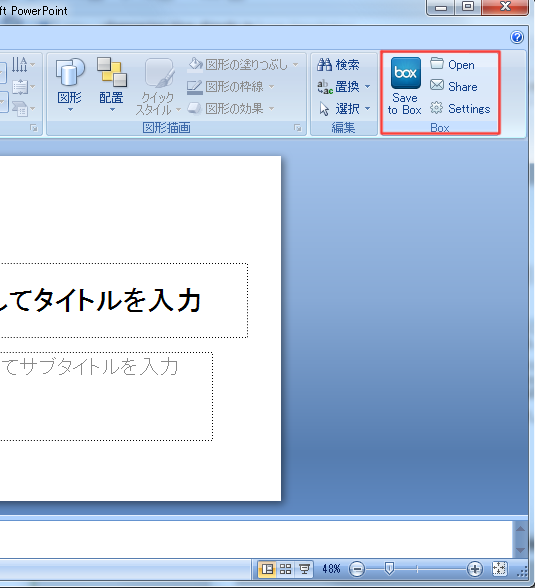Image resolution: width=535 pixels, height=588 pixels.
Task: Close the PowerPoint window
Action: point(505,7)
